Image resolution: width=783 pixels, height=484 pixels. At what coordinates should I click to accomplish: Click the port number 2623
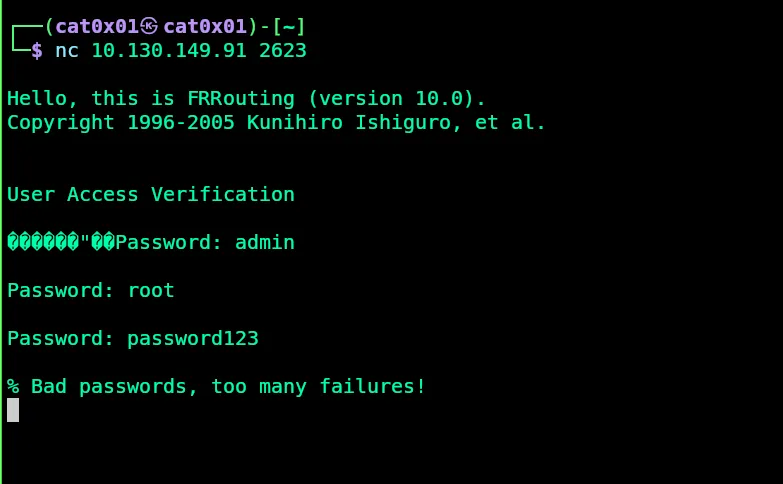(x=283, y=50)
